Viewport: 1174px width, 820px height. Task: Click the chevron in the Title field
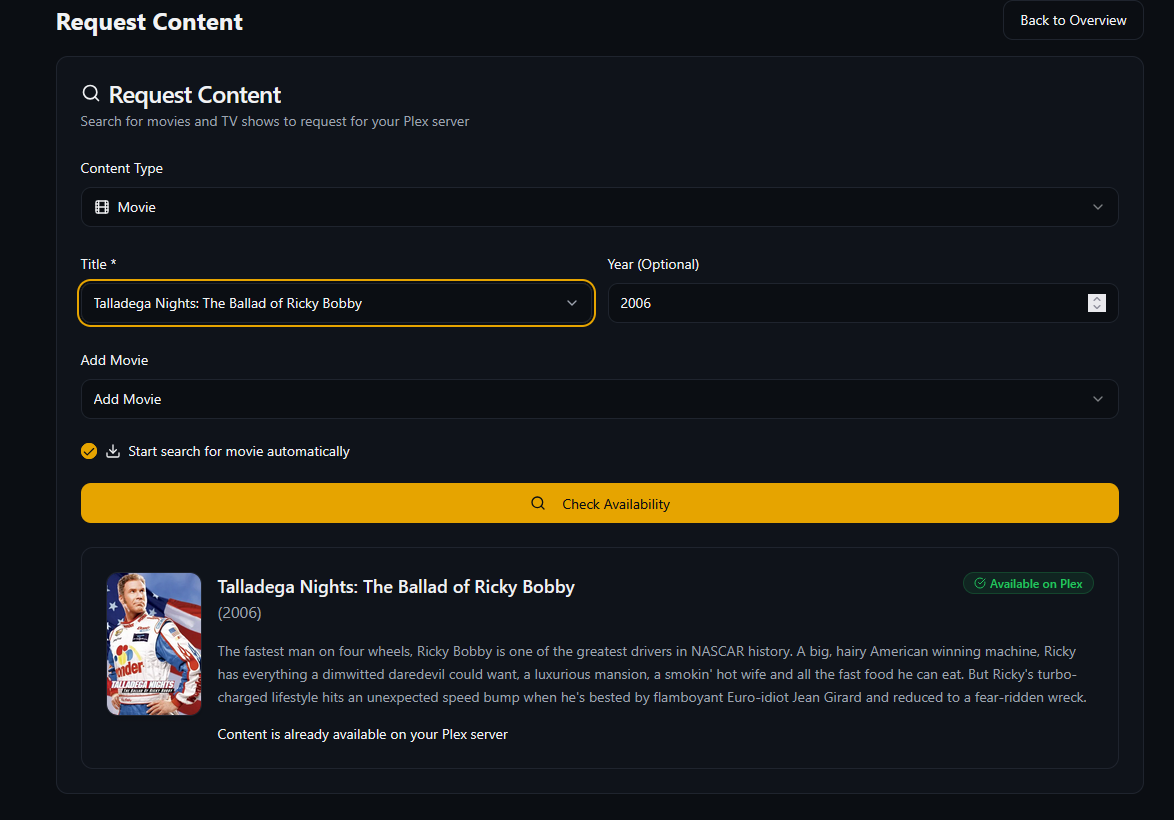(571, 303)
